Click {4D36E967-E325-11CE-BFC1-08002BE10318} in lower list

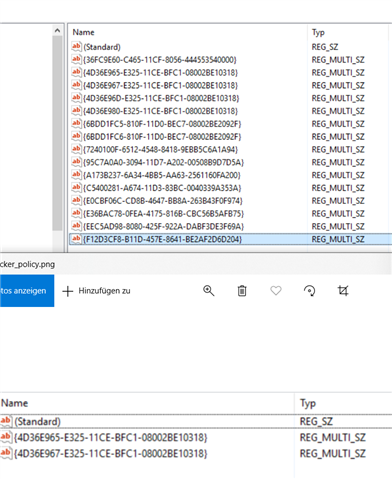pyautogui.click(x=110, y=453)
